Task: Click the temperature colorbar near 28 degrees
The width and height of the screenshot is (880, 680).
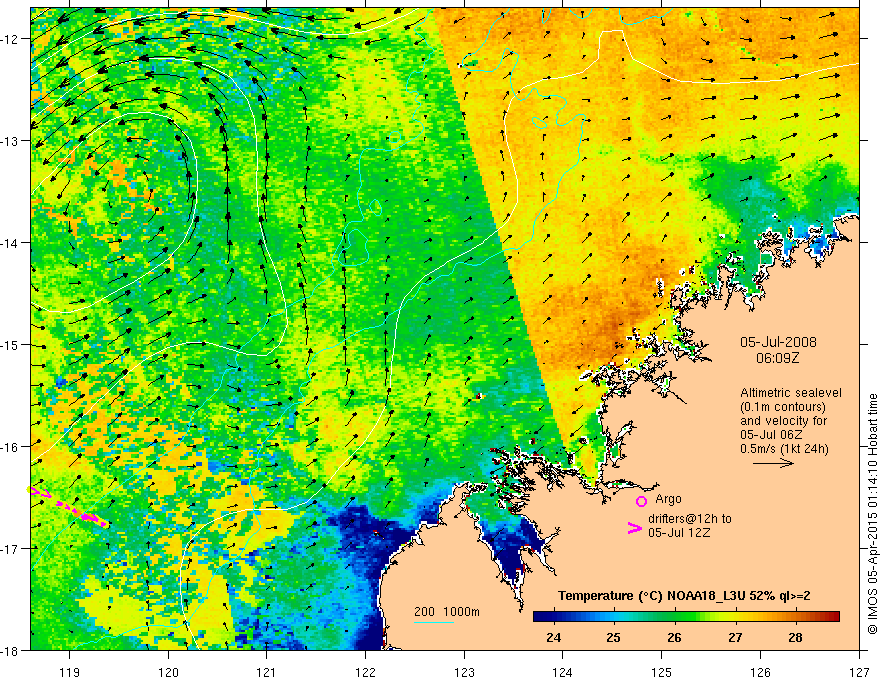Action: [x=795, y=617]
